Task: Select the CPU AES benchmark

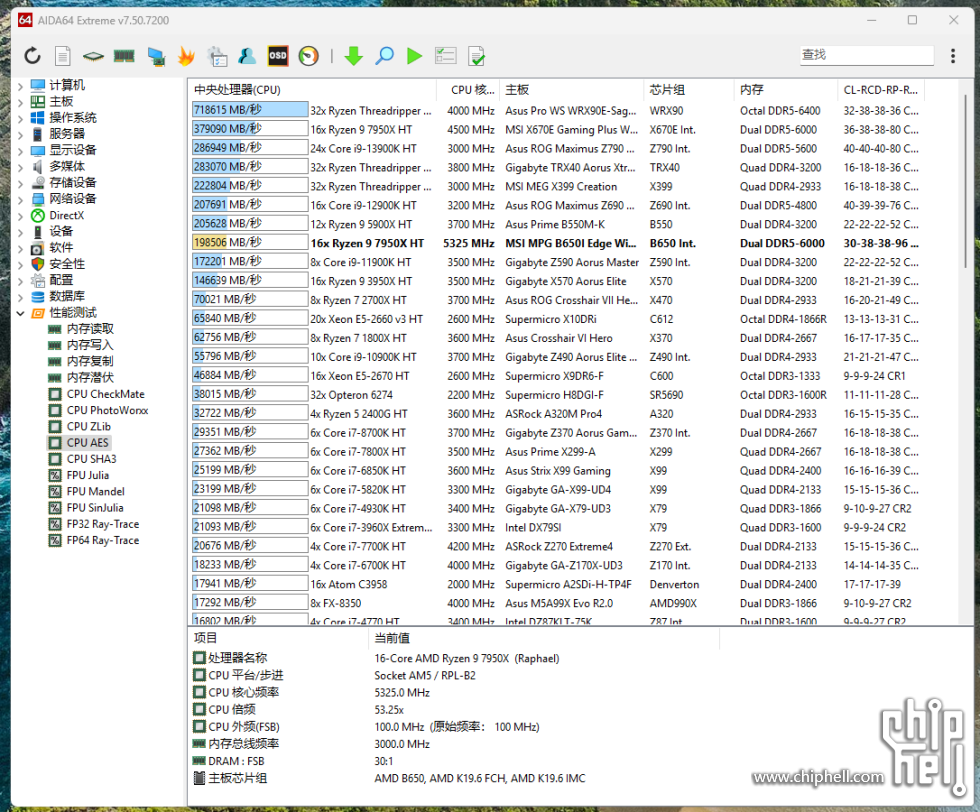Action: coord(88,443)
